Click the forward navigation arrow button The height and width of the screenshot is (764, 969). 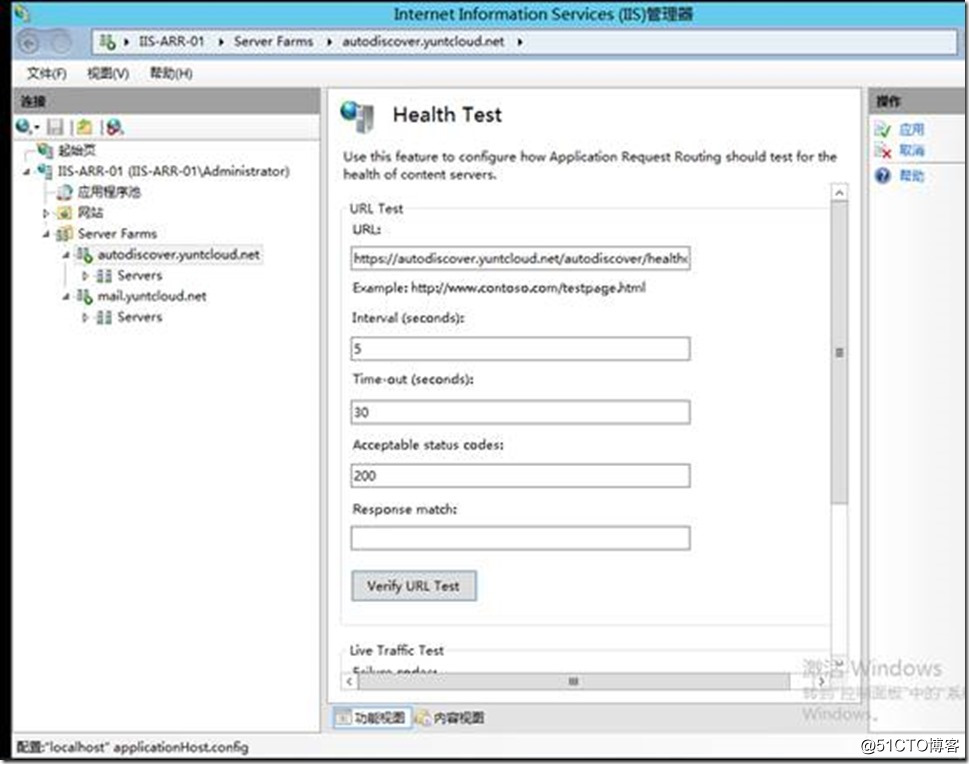coord(59,42)
